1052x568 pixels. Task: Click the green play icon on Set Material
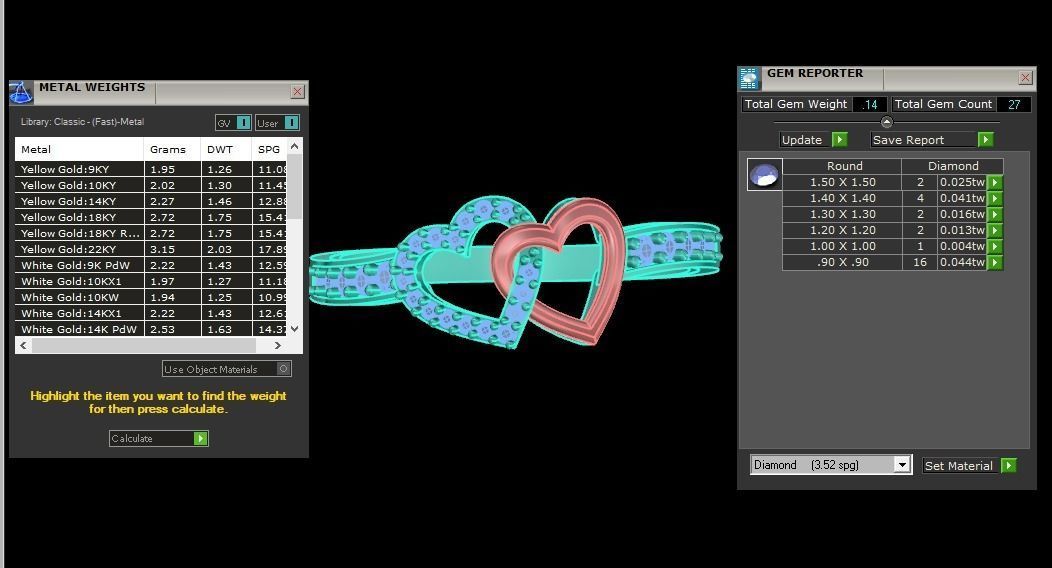point(1008,465)
